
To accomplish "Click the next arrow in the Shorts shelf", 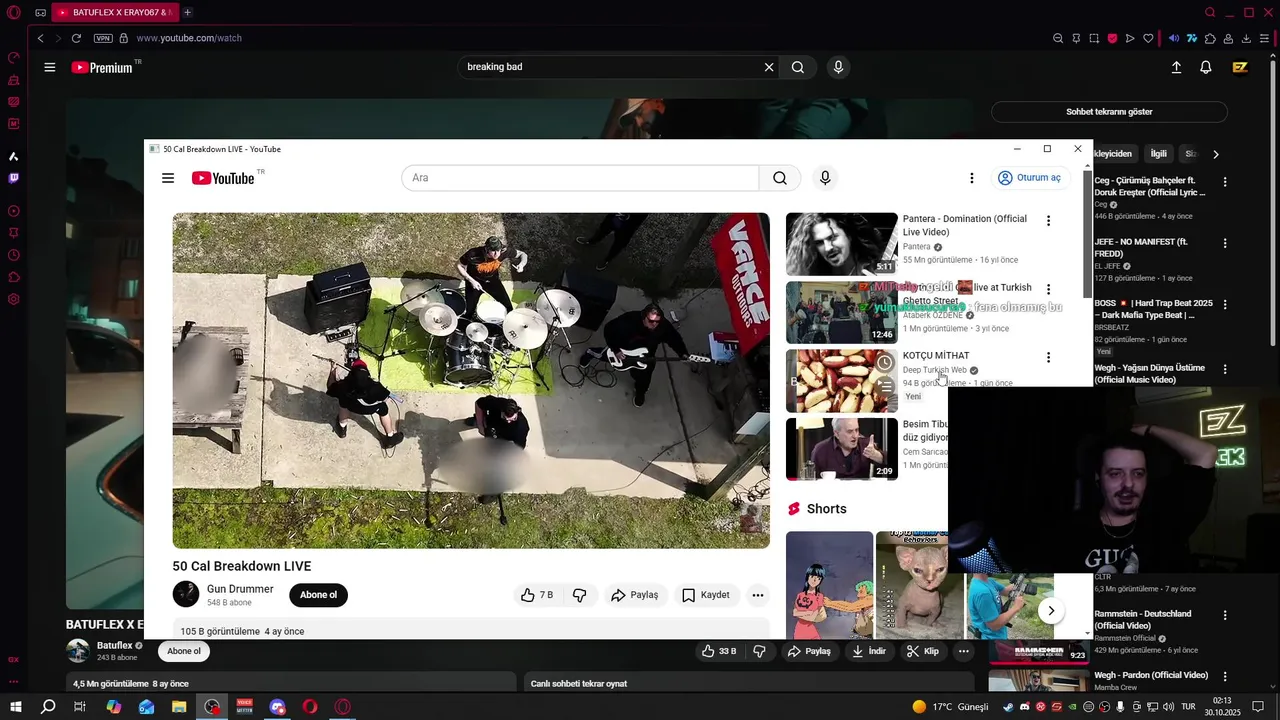I will click(1051, 610).
